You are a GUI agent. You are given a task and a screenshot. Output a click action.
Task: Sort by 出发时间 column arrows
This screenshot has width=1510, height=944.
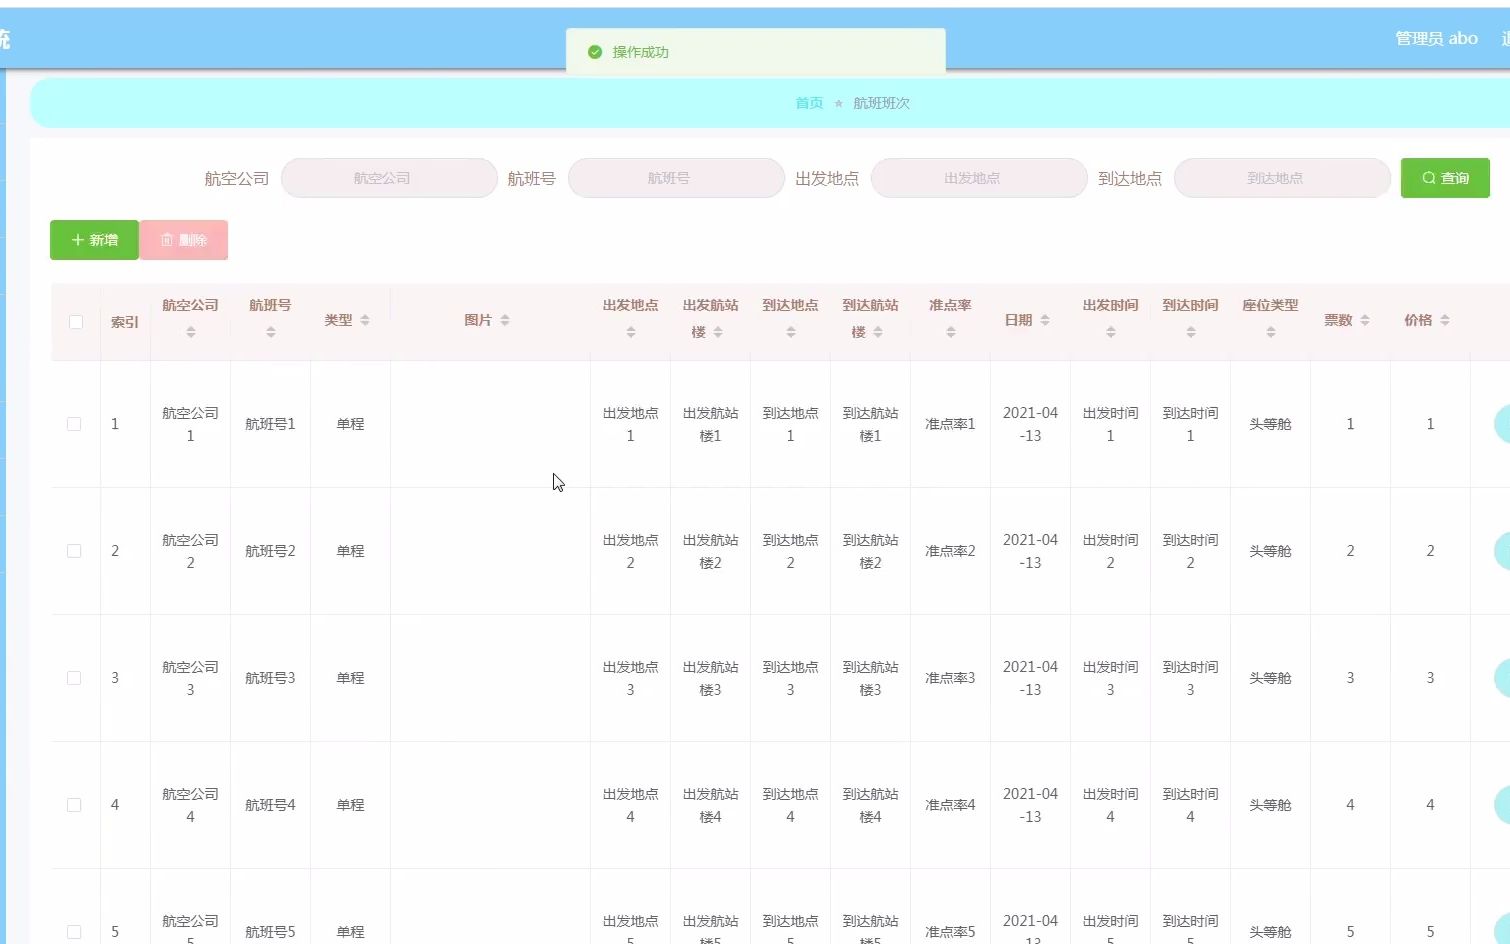[1110, 332]
